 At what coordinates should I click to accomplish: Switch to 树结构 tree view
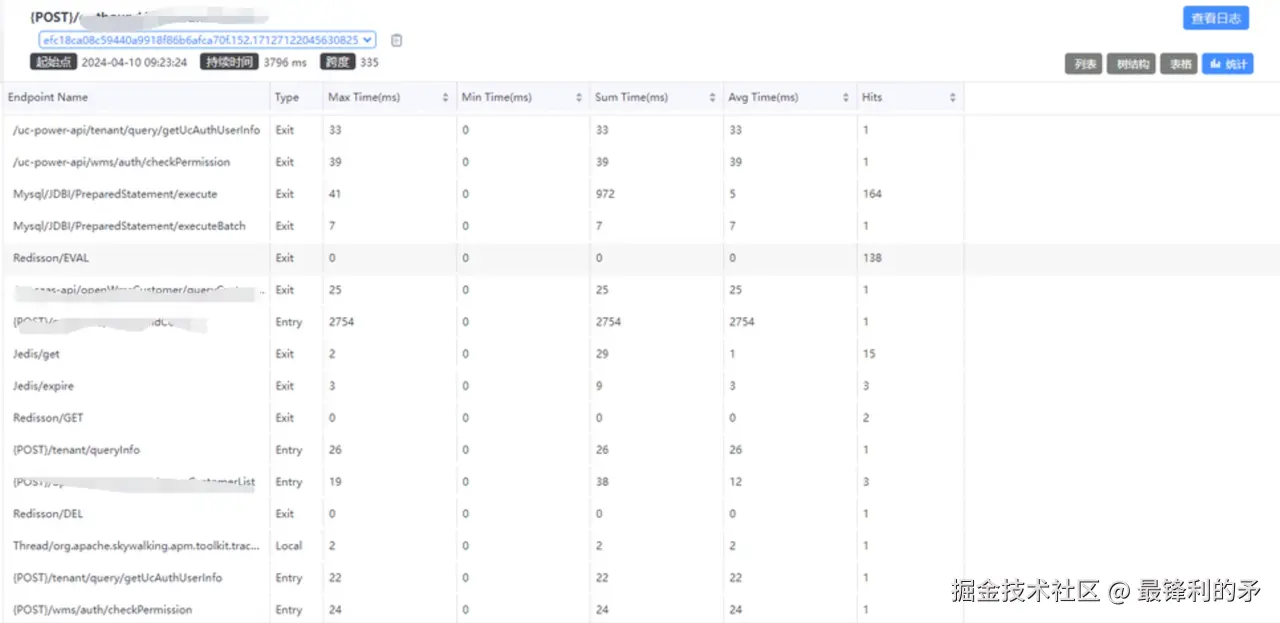click(x=1131, y=64)
